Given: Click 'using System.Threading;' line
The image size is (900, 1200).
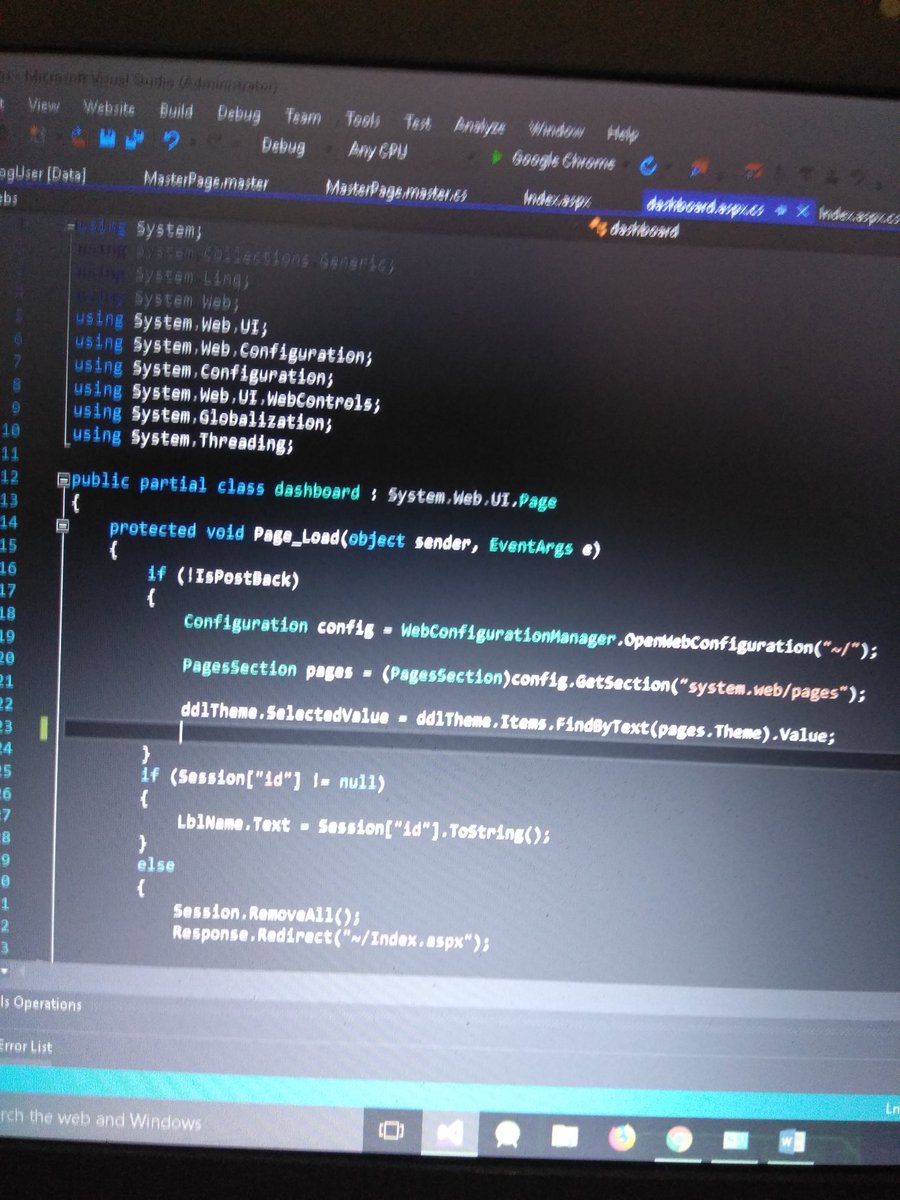Looking at the screenshot, I should (x=183, y=438).
